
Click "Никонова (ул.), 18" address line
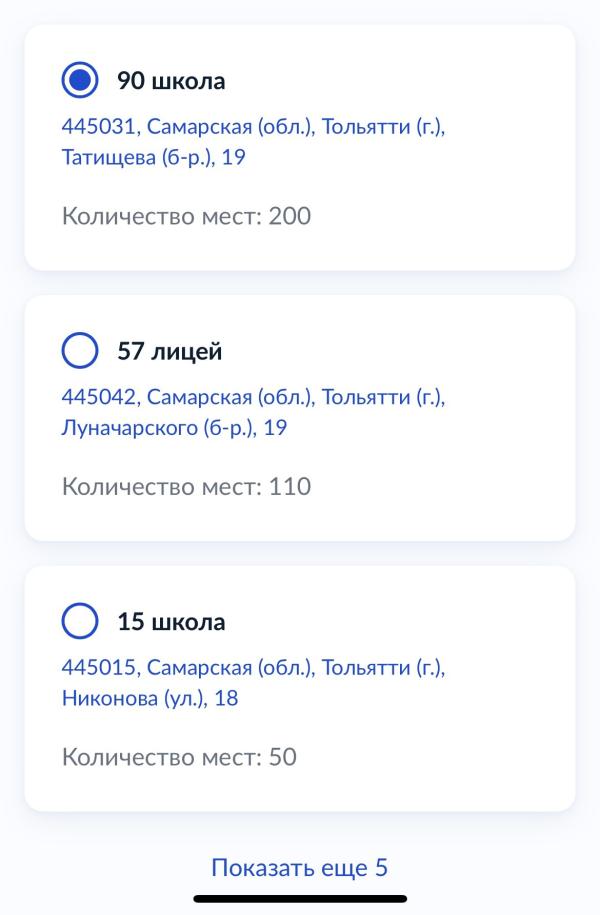(x=150, y=698)
